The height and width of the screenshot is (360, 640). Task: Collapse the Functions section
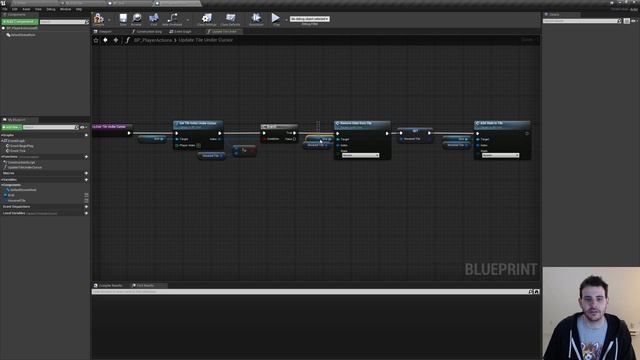pos(2,157)
